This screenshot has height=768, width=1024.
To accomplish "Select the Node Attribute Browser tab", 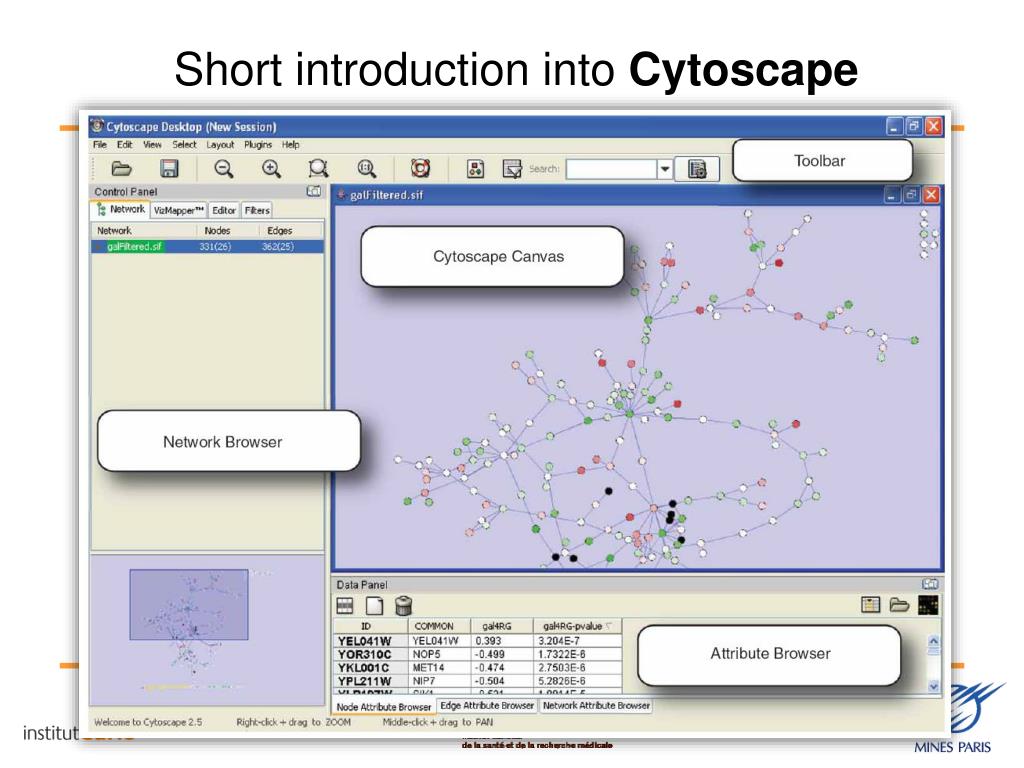I will (x=383, y=707).
